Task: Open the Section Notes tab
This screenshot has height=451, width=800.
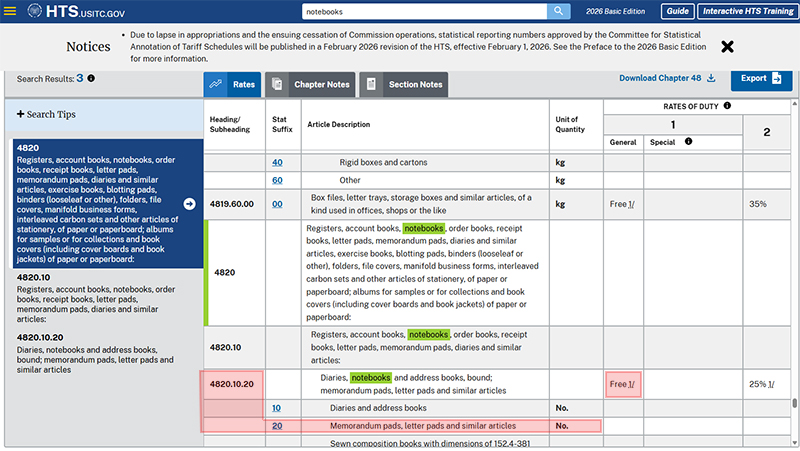Action: click(x=403, y=85)
